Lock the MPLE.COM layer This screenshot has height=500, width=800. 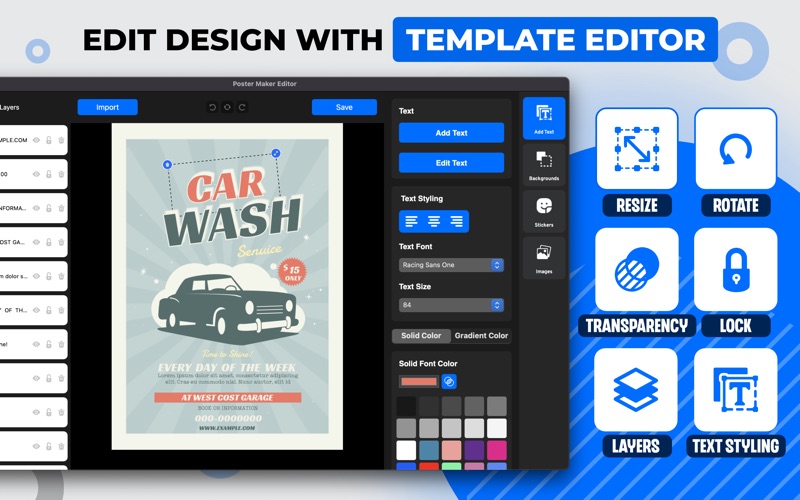tap(49, 140)
